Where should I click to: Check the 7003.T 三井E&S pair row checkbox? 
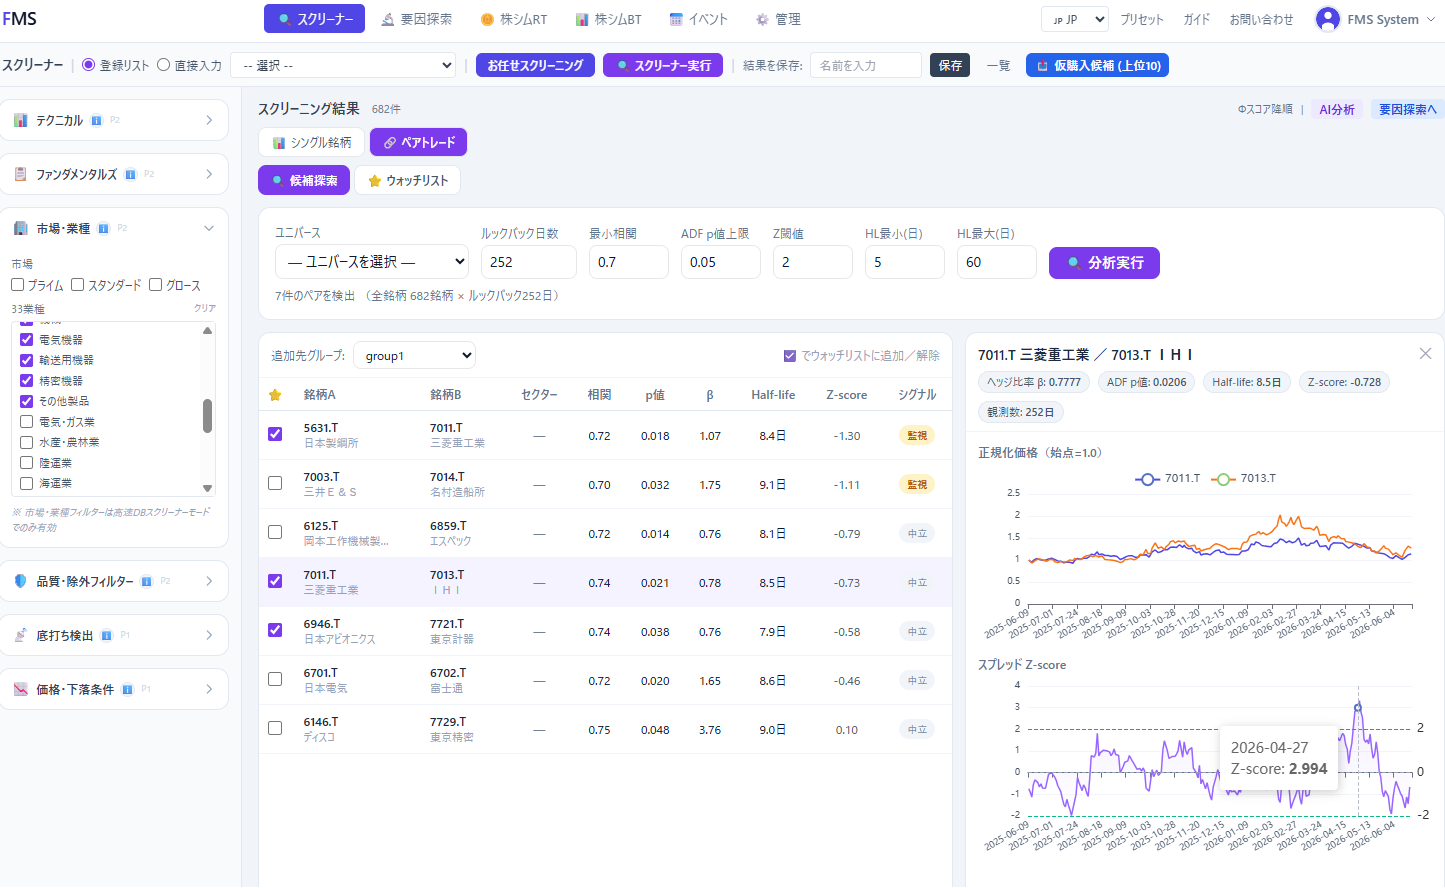(x=275, y=483)
